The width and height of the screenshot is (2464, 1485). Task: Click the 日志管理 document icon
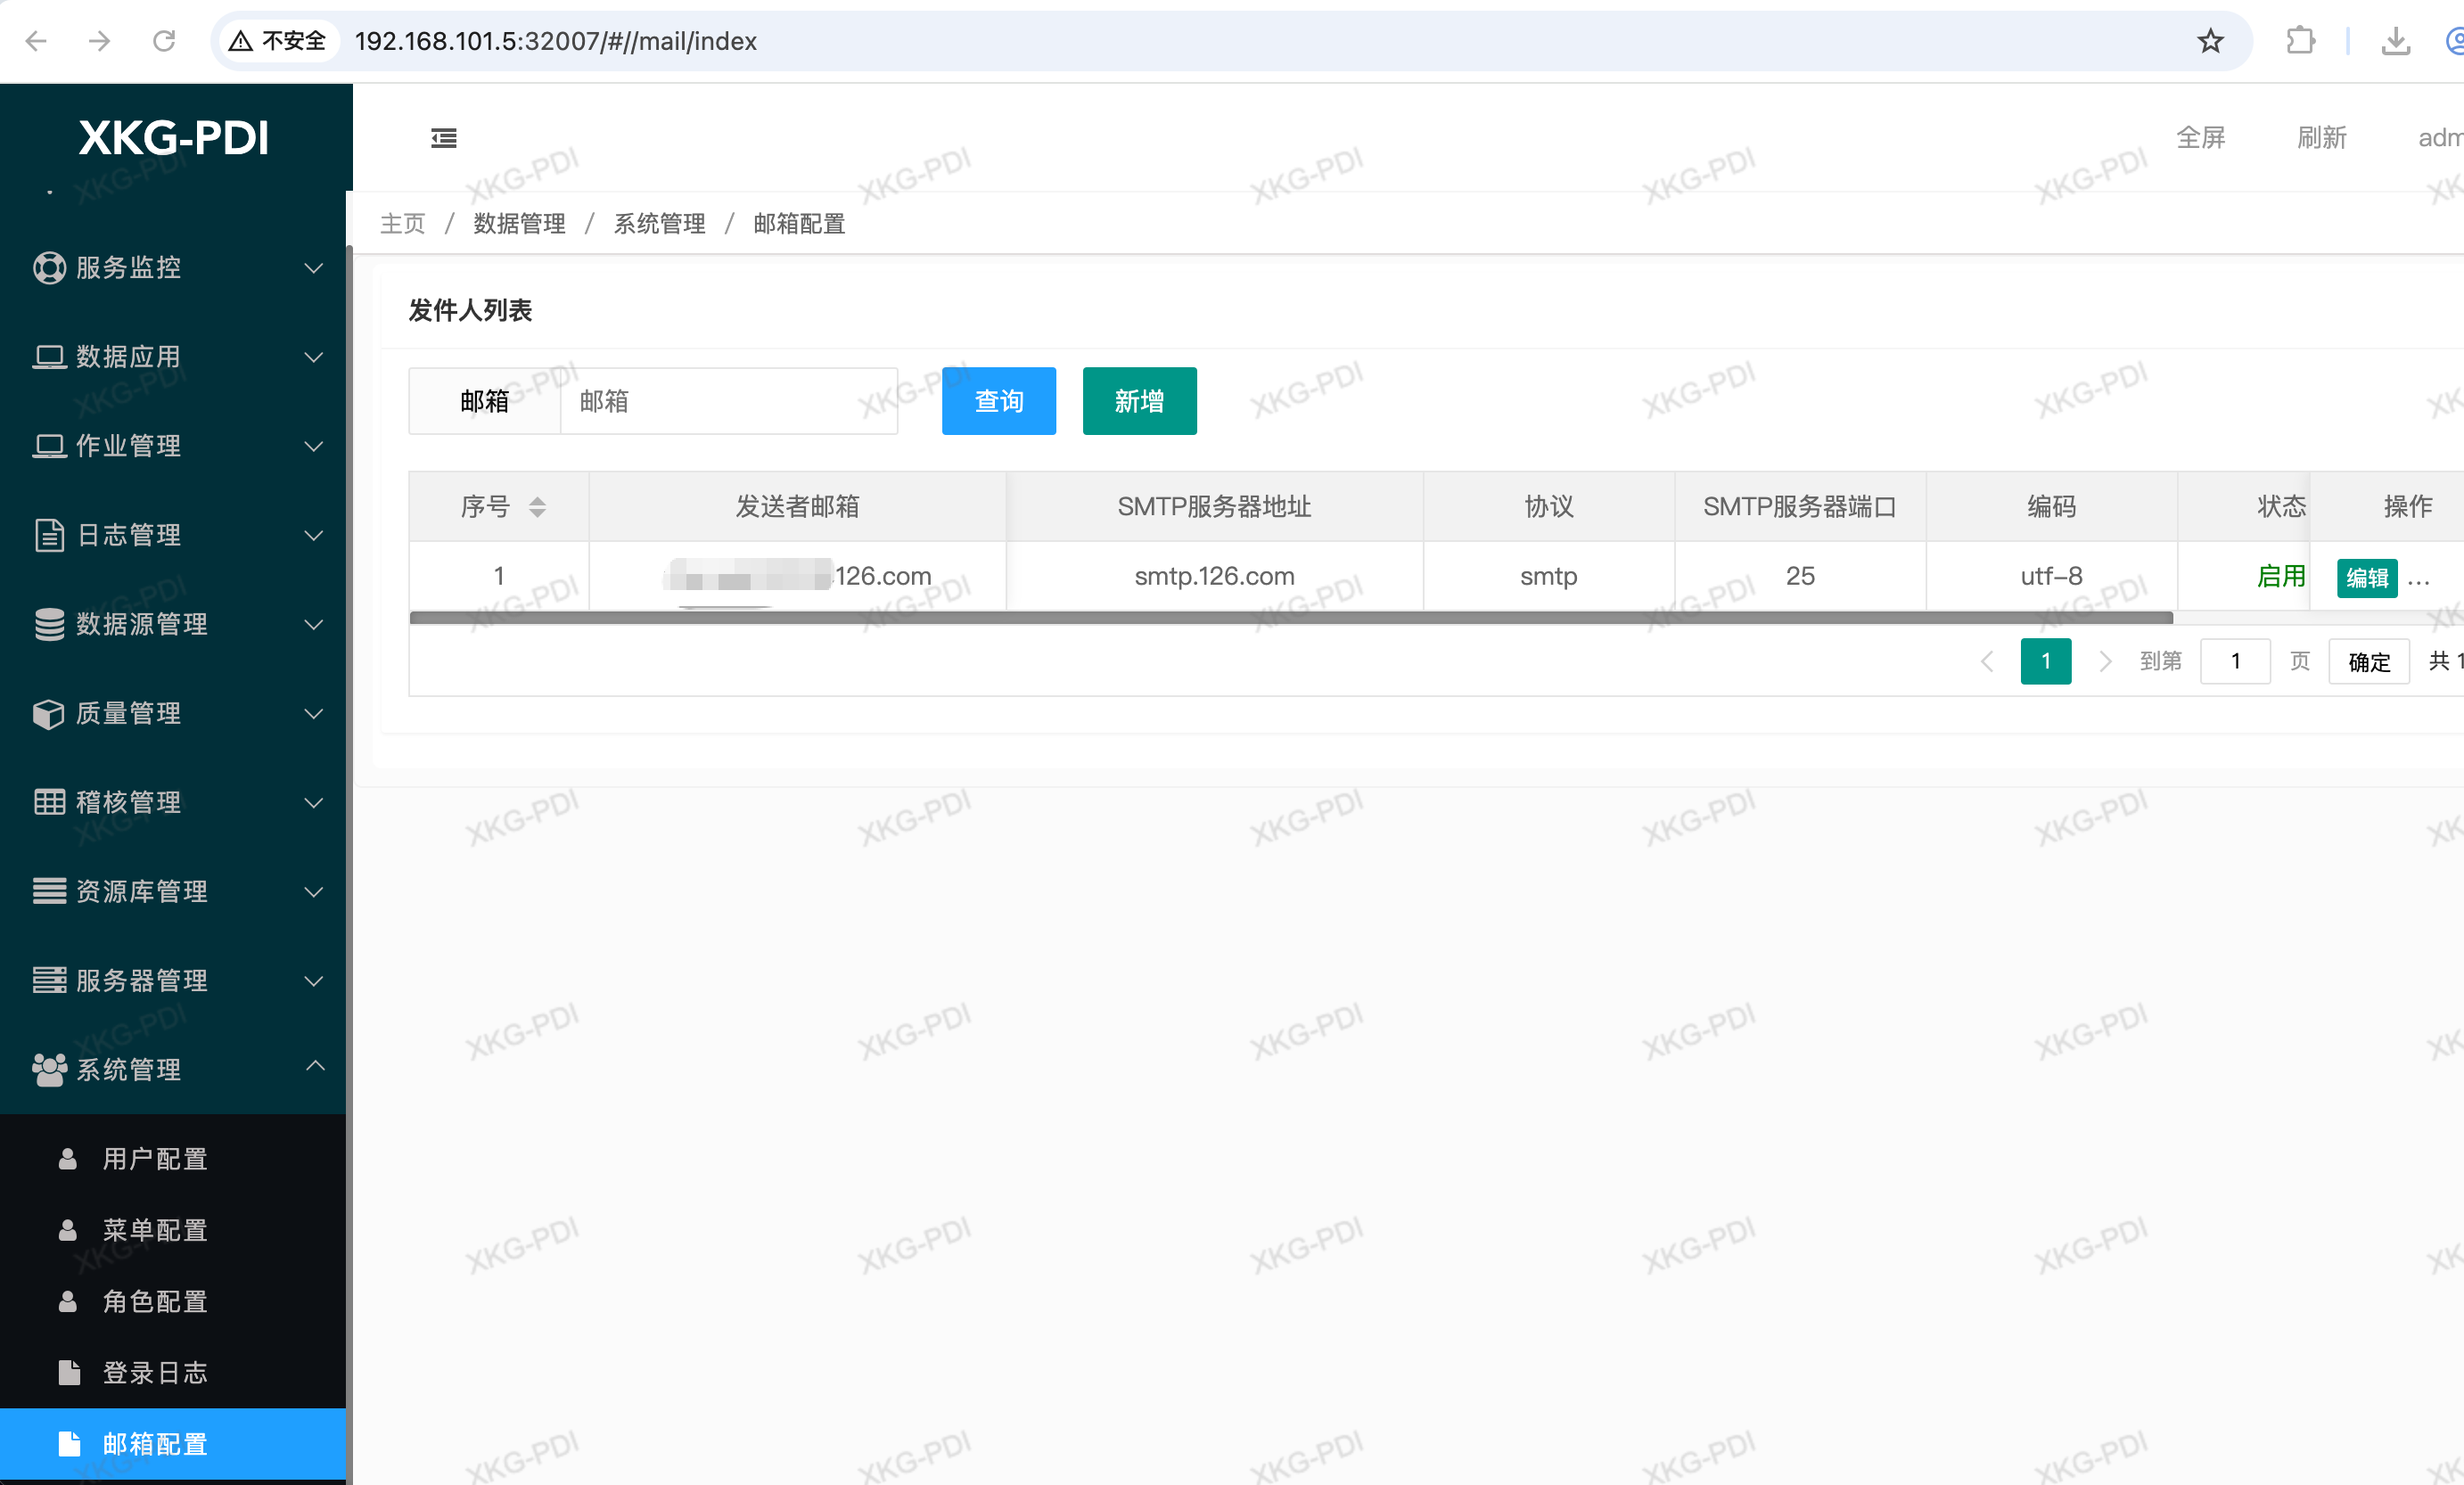[x=49, y=536]
